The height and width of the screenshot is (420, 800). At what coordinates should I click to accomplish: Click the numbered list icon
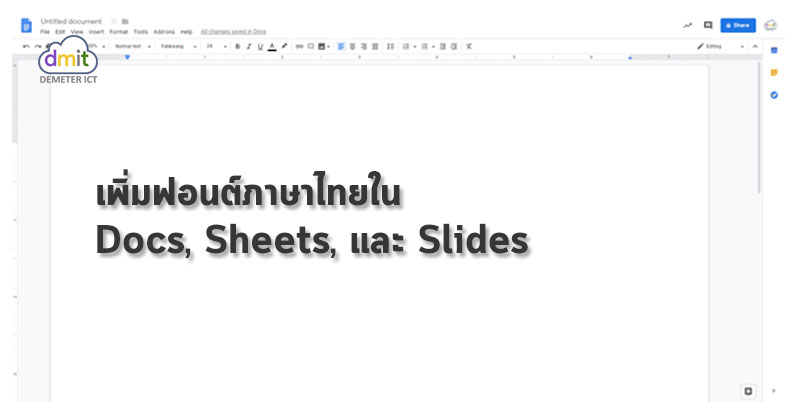(406, 46)
